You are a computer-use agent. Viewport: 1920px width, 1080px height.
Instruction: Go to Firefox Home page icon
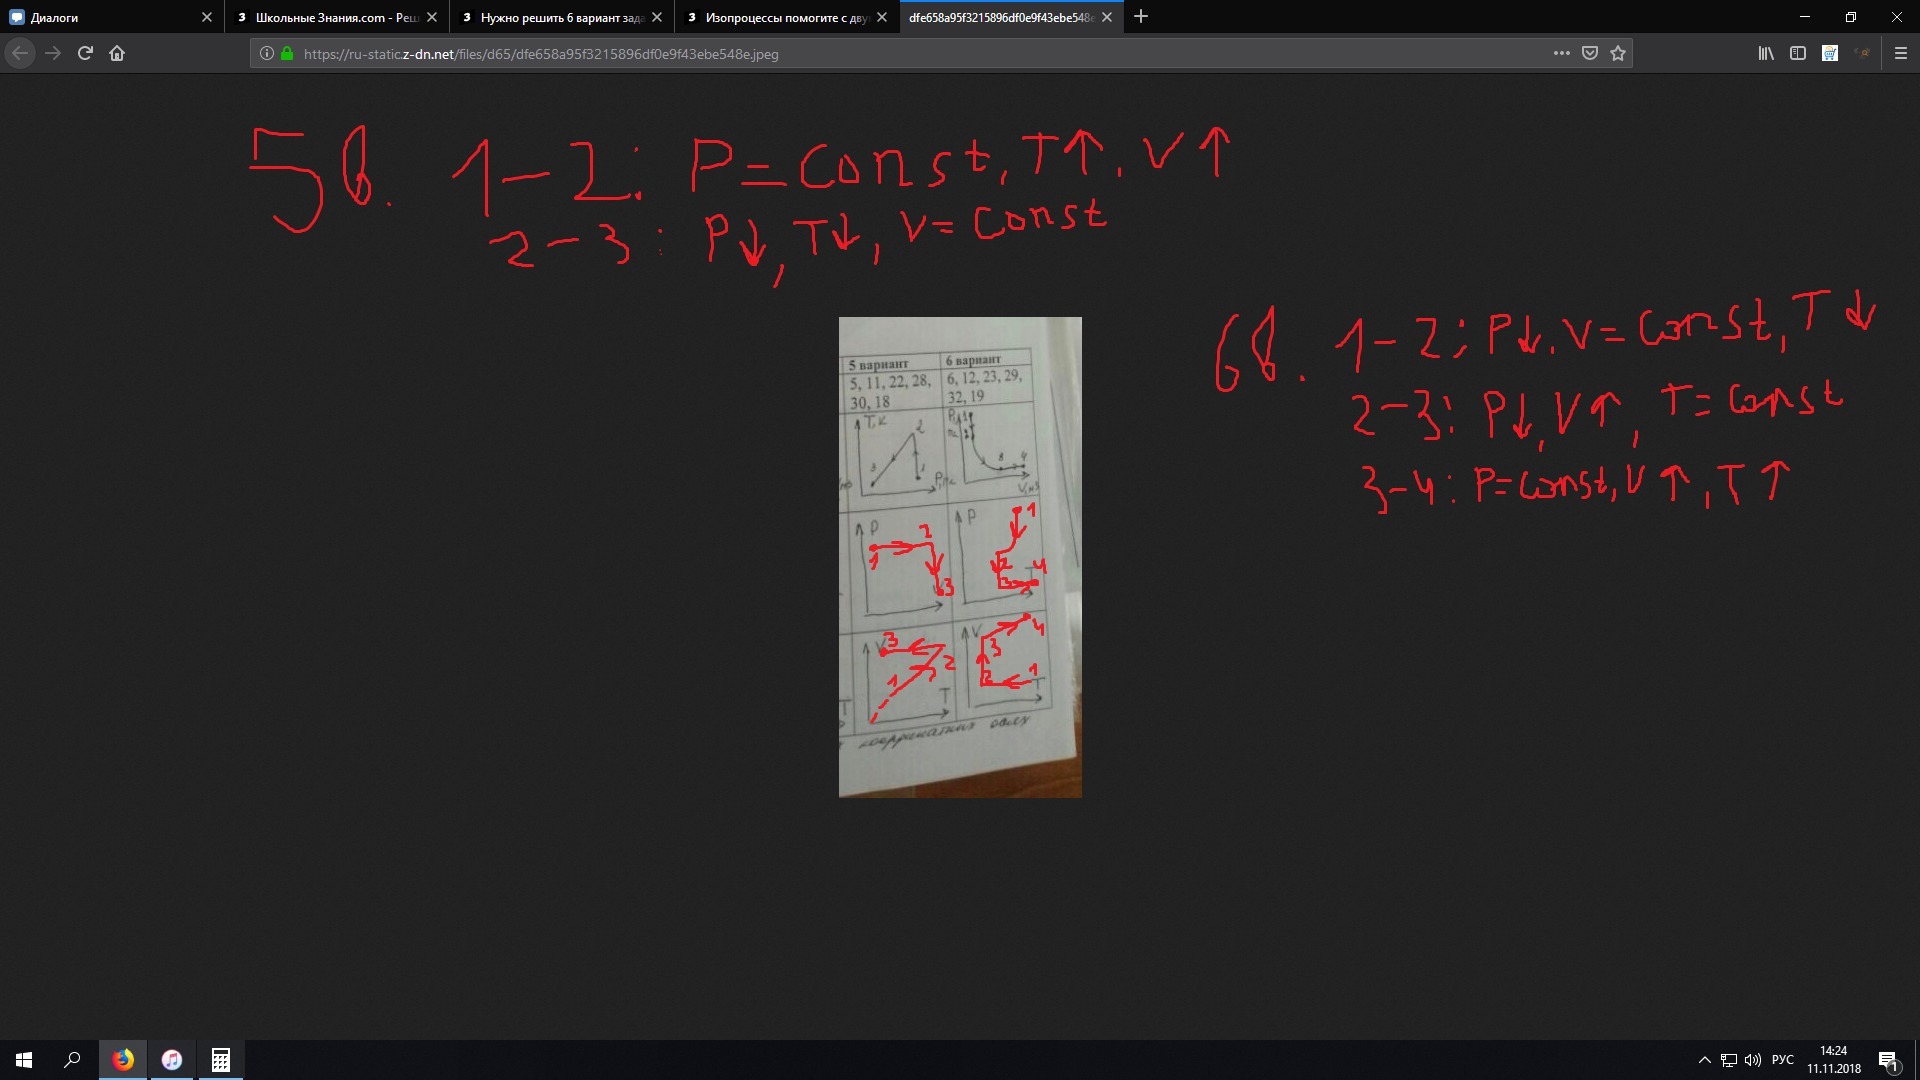click(117, 53)
